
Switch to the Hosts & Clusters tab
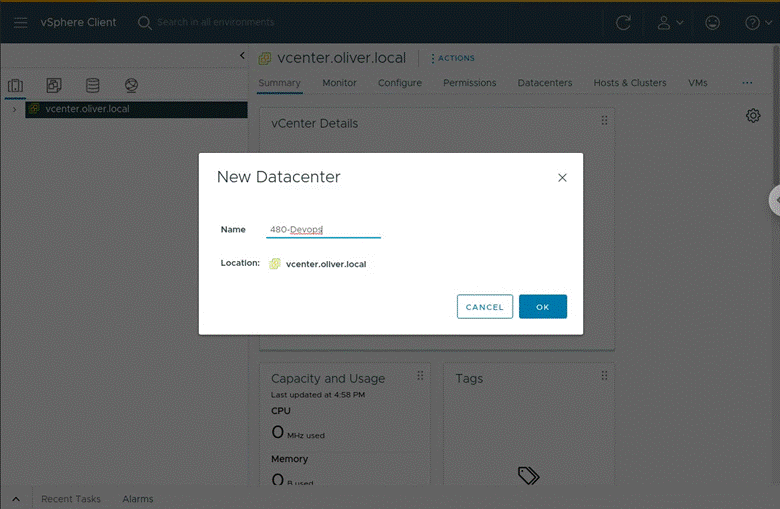click(x=630, y=83)
